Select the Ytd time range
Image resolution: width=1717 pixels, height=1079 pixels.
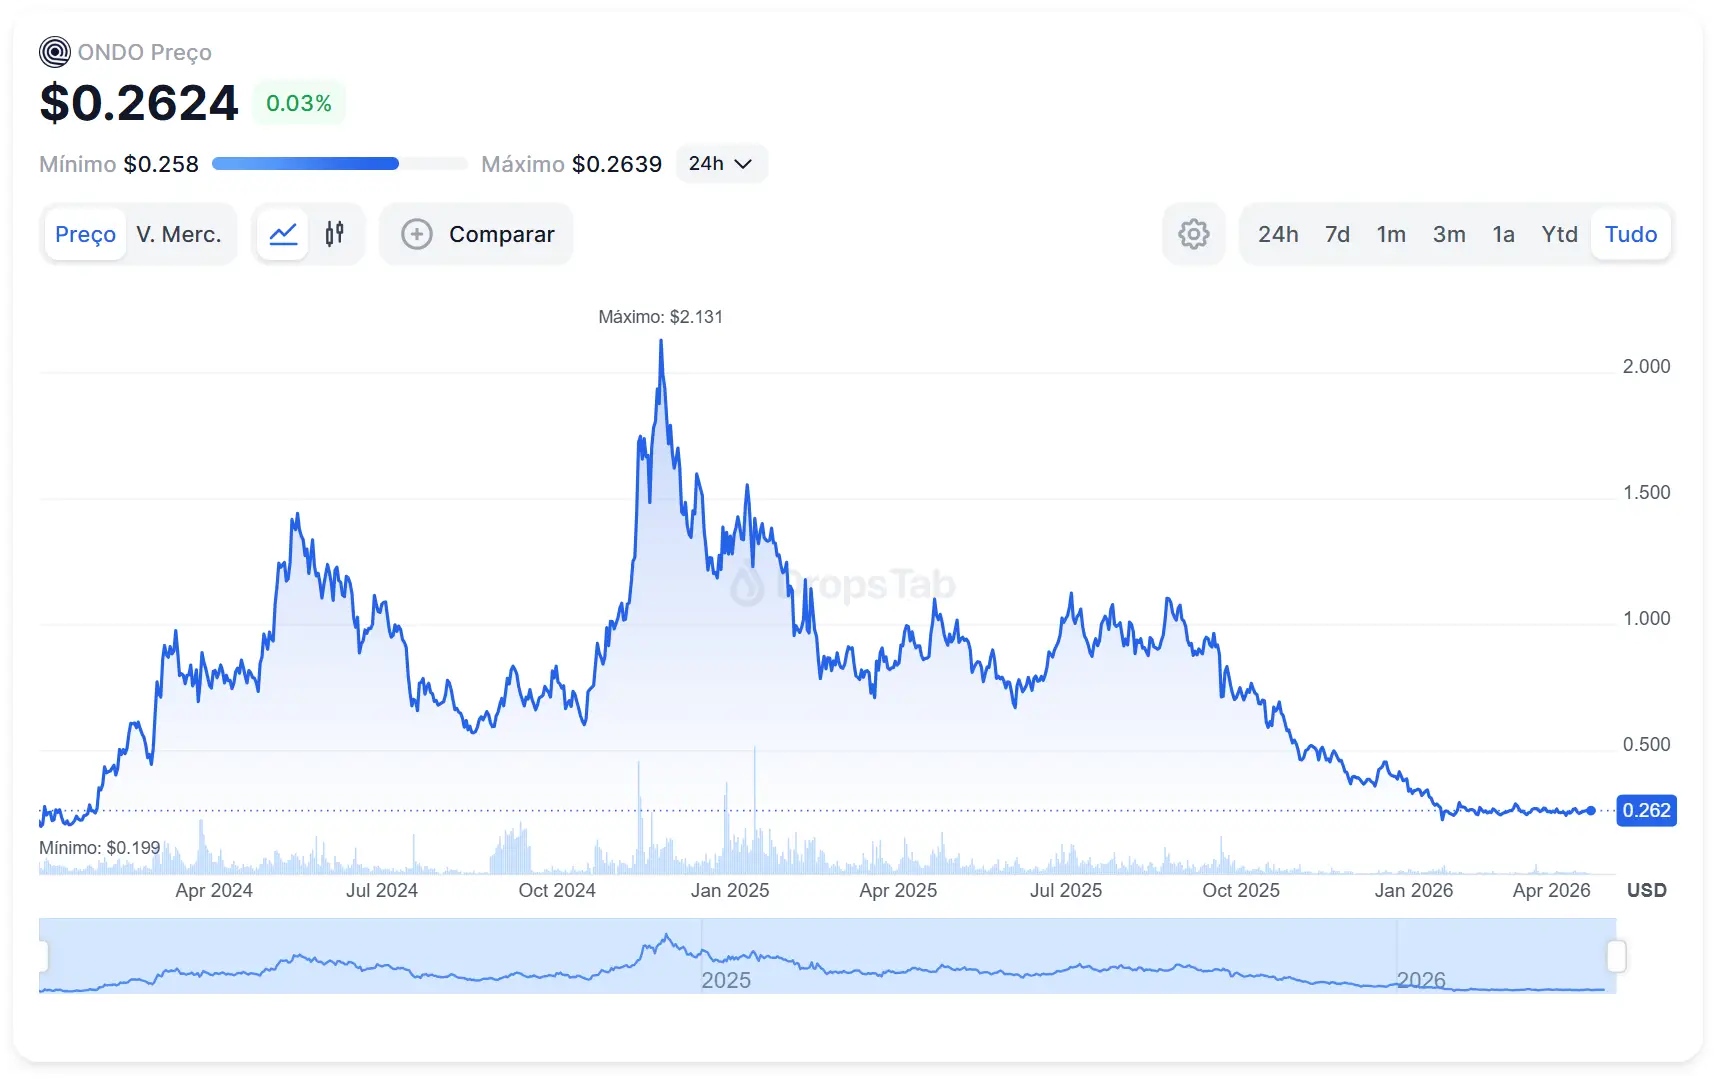1559,234
